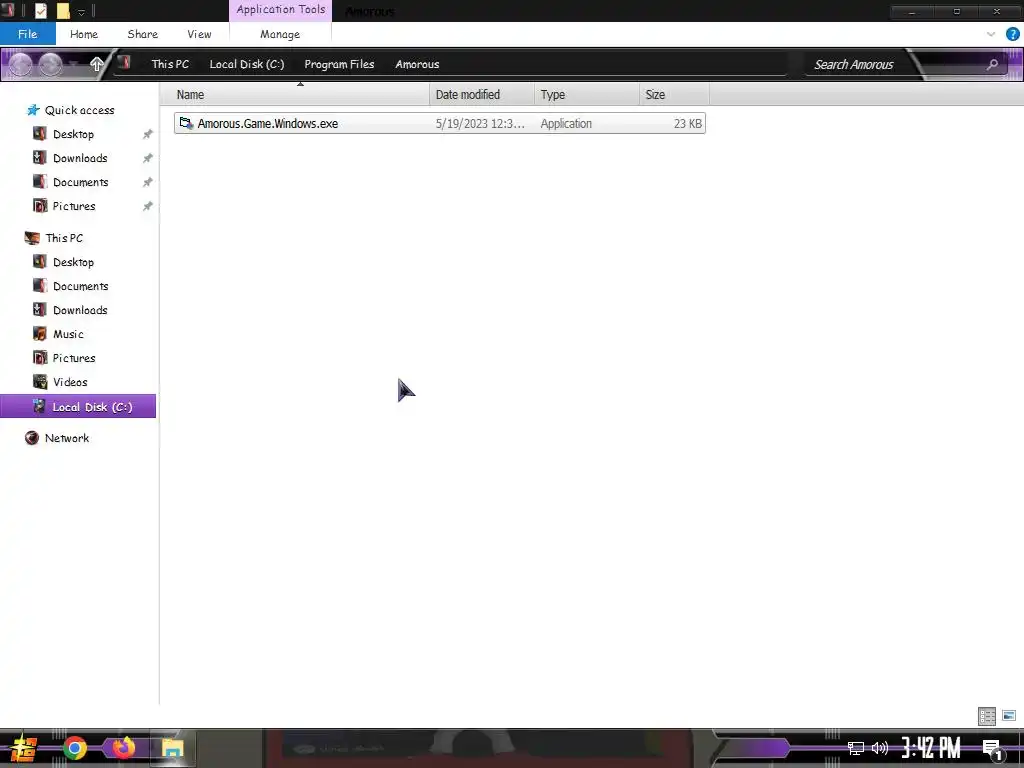Screen dimensions: 1024x768
Task: Open the Manage ribbon tab
Action: tap(280, 34)
